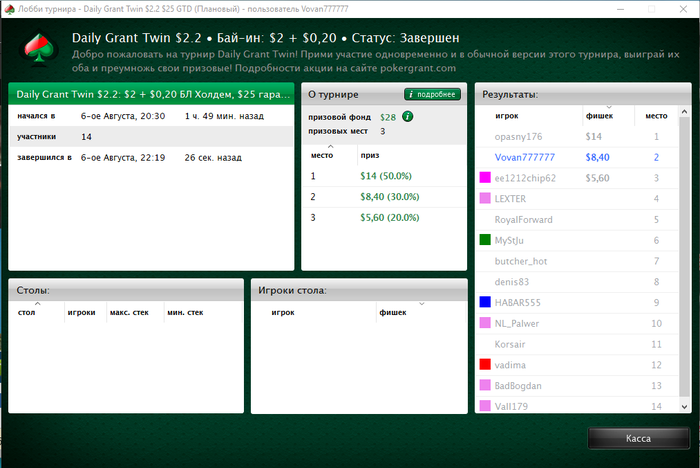The height and width of the screenshot is (468, 700).
Task: Select player denis83 in results
Action: (512, 282)
